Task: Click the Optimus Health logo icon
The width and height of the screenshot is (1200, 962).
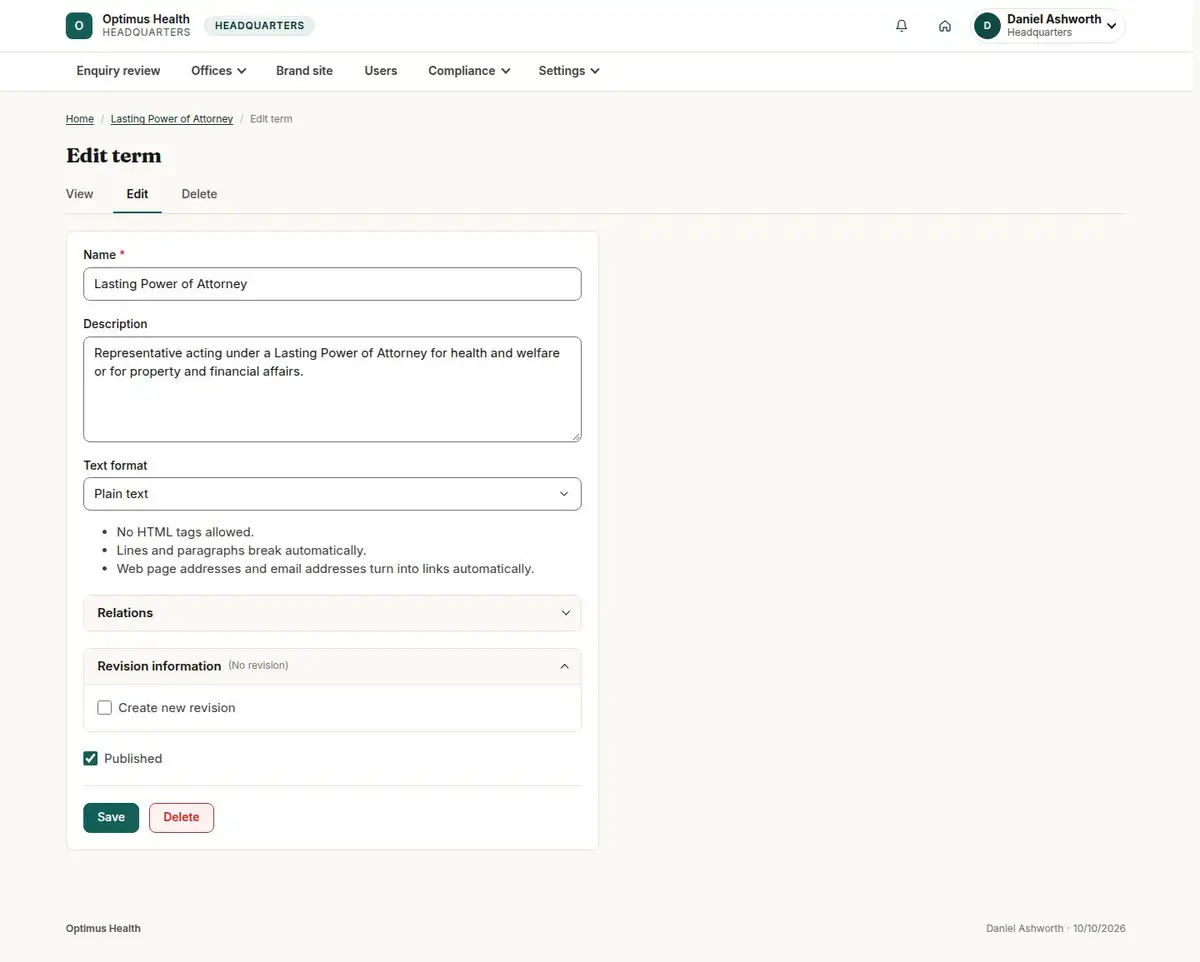Action: coord(79,26)
